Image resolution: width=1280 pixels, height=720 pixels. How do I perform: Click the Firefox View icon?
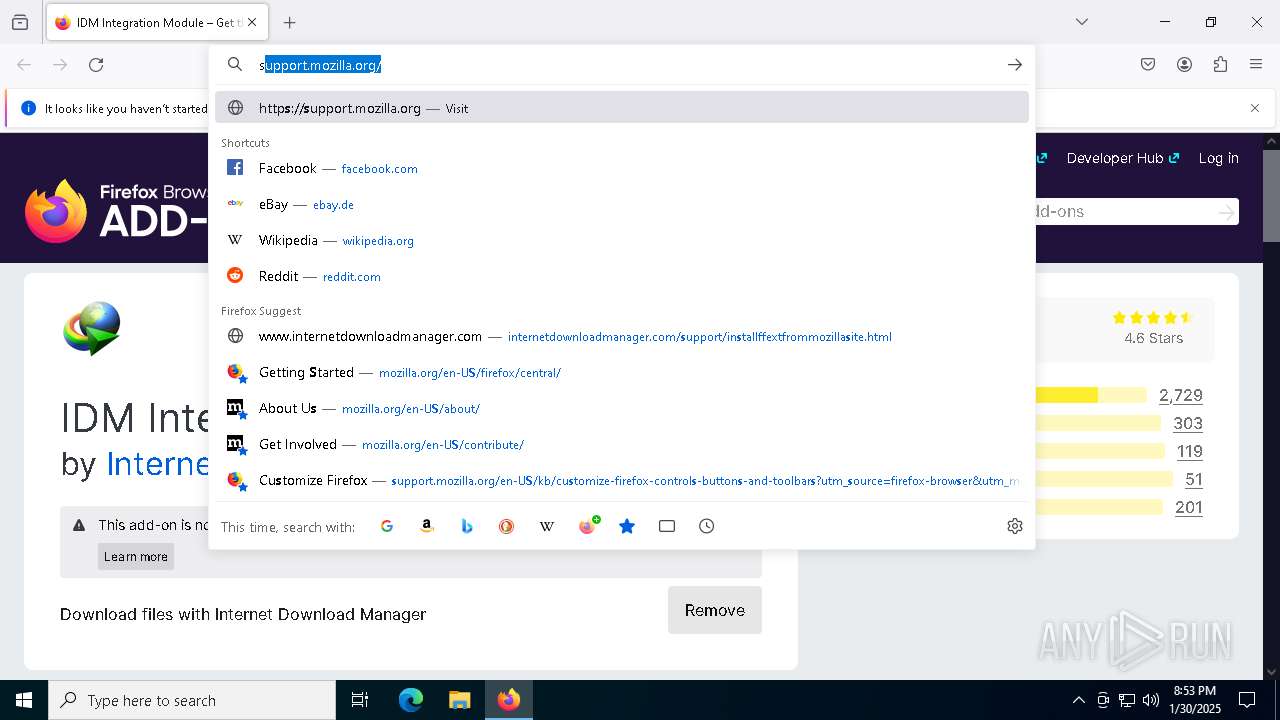click(x=20, y=22)
